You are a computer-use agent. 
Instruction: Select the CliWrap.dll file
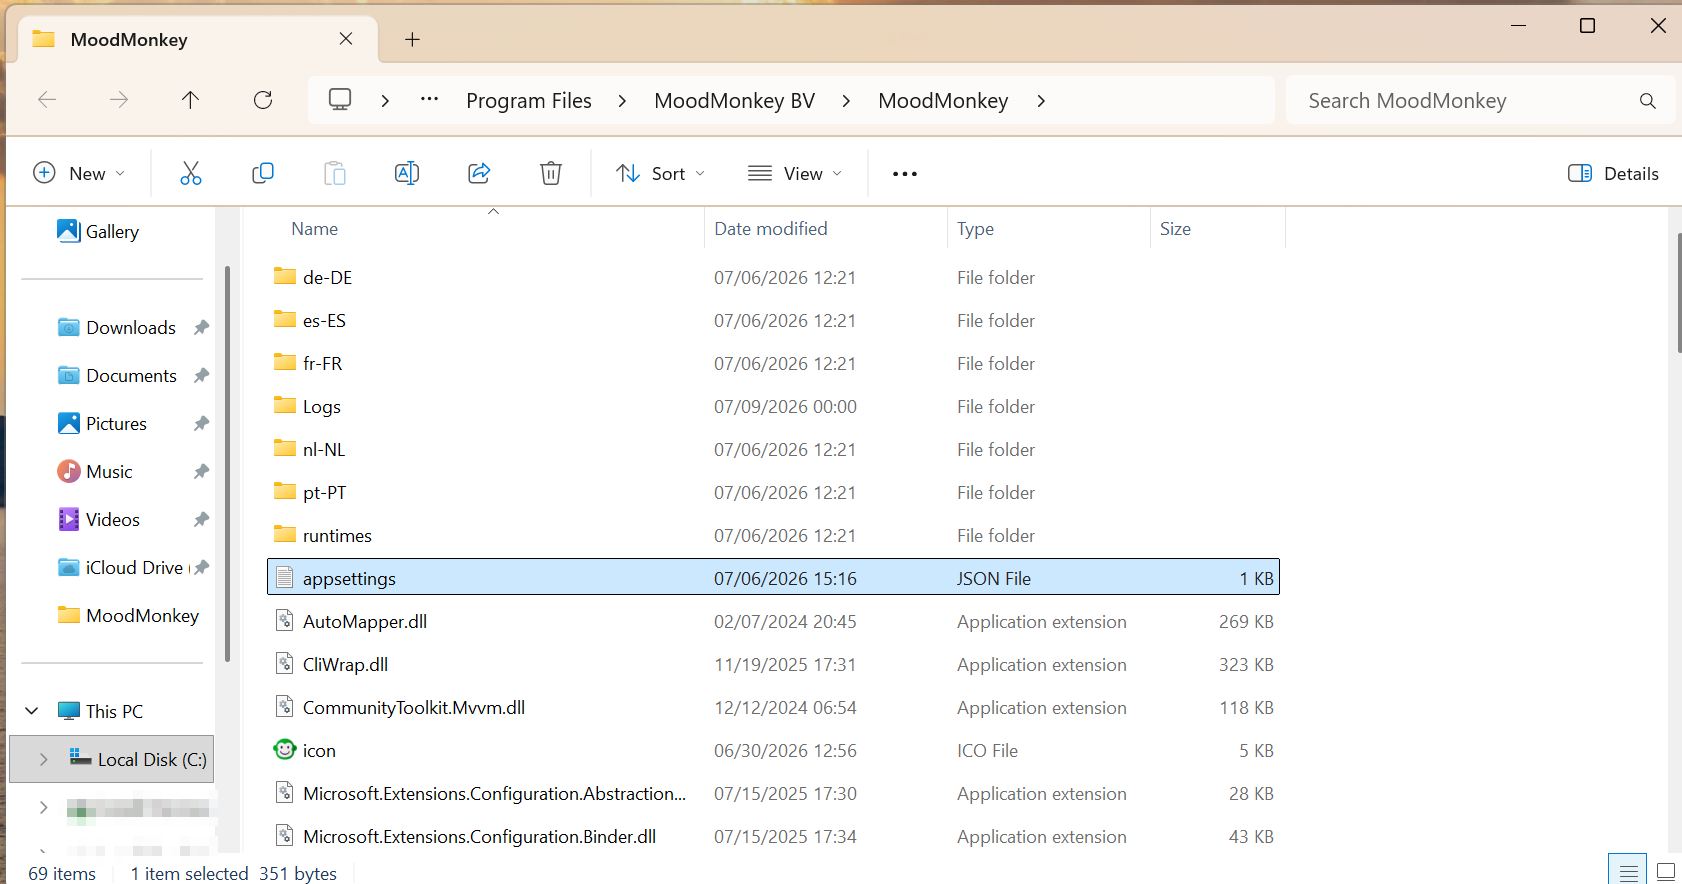[773, 664]
